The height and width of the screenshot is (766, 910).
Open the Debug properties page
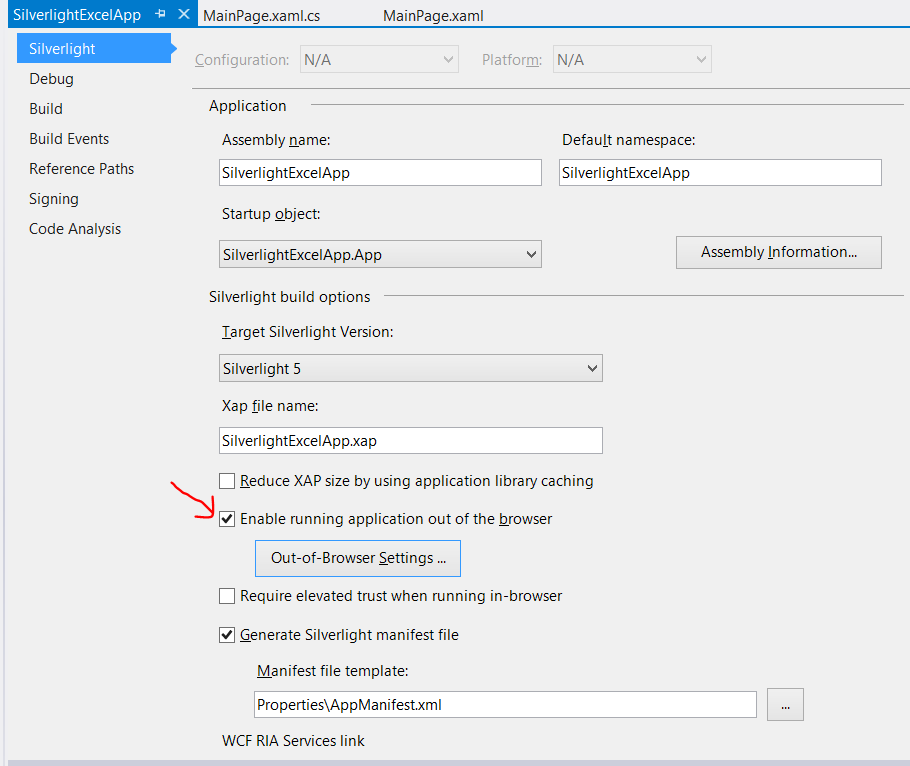[51, 79]
